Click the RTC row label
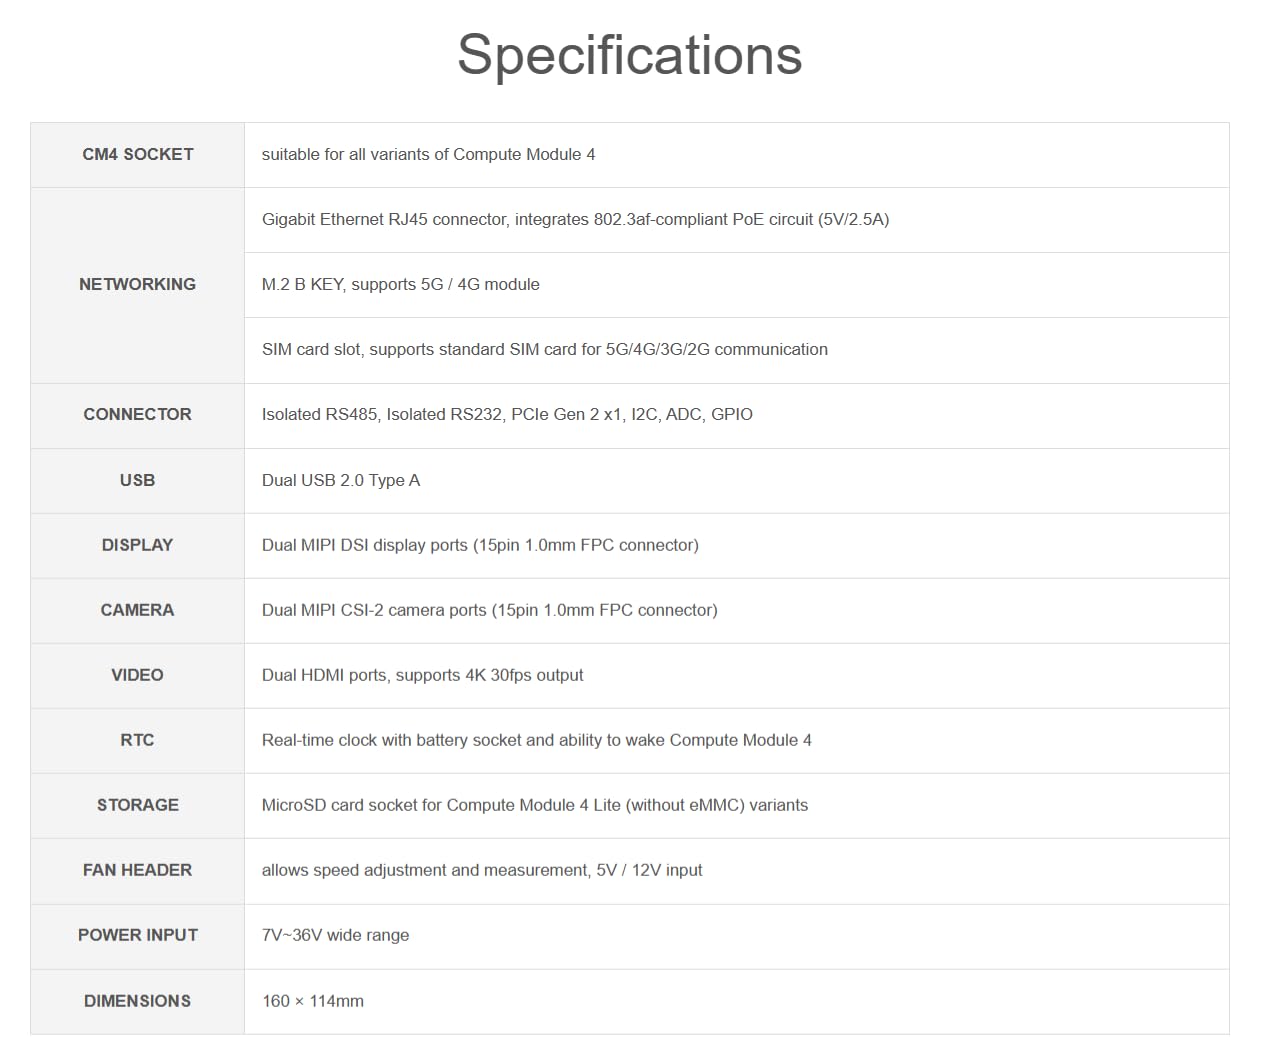Viewport: 1265px width, 1062px height. (138, 740)
